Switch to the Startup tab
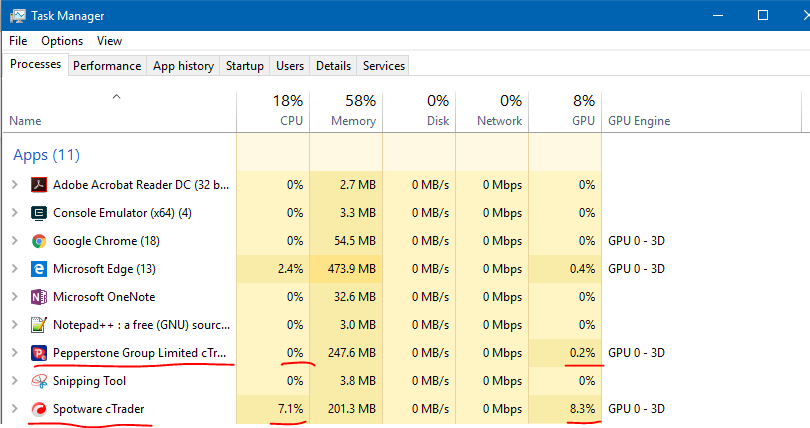Viewport: 810px width, 428px height. coord(245,66)
